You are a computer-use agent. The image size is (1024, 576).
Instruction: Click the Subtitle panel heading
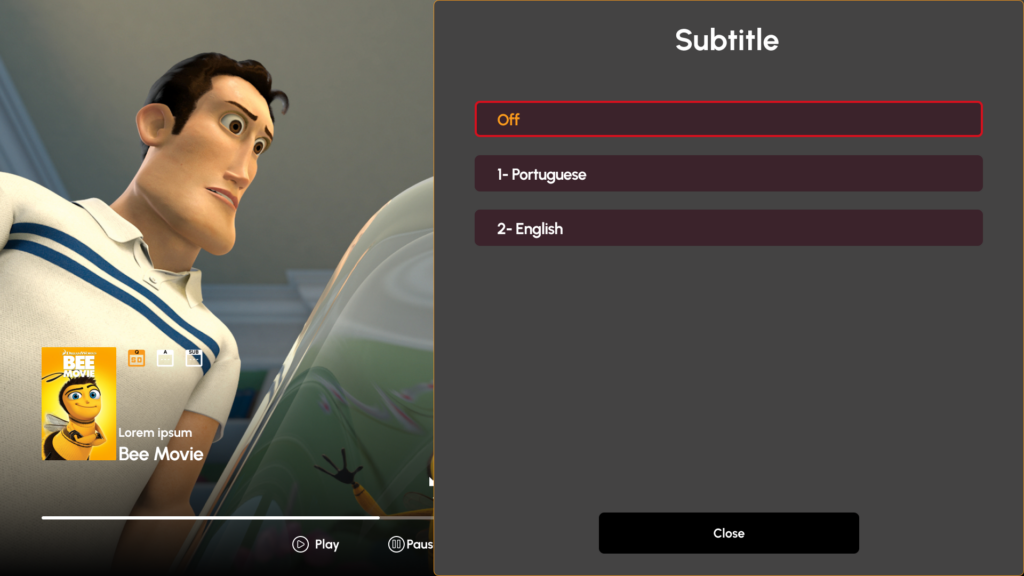tap(727, 40)
